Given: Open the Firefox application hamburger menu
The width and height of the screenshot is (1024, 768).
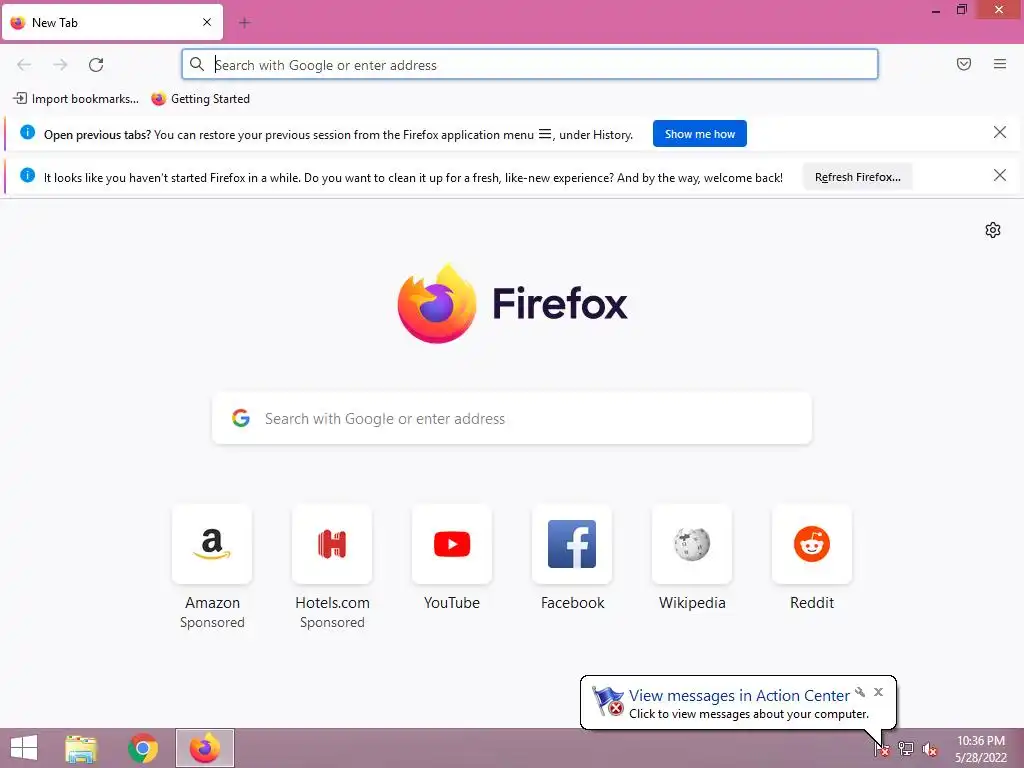Looking at the screenshot, I should tap(1000, 64).
